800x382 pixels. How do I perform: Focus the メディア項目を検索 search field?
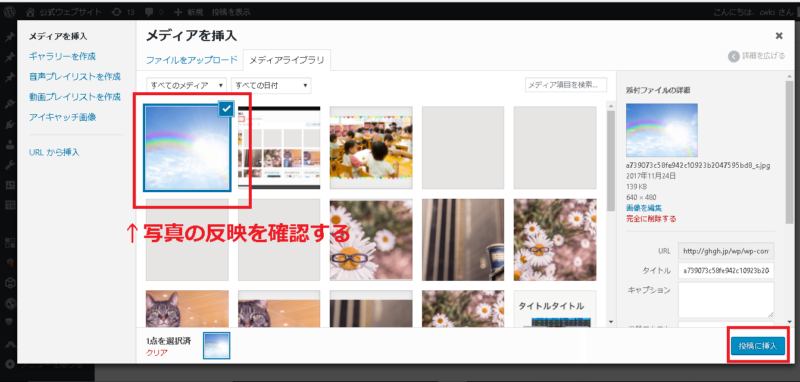566,85
